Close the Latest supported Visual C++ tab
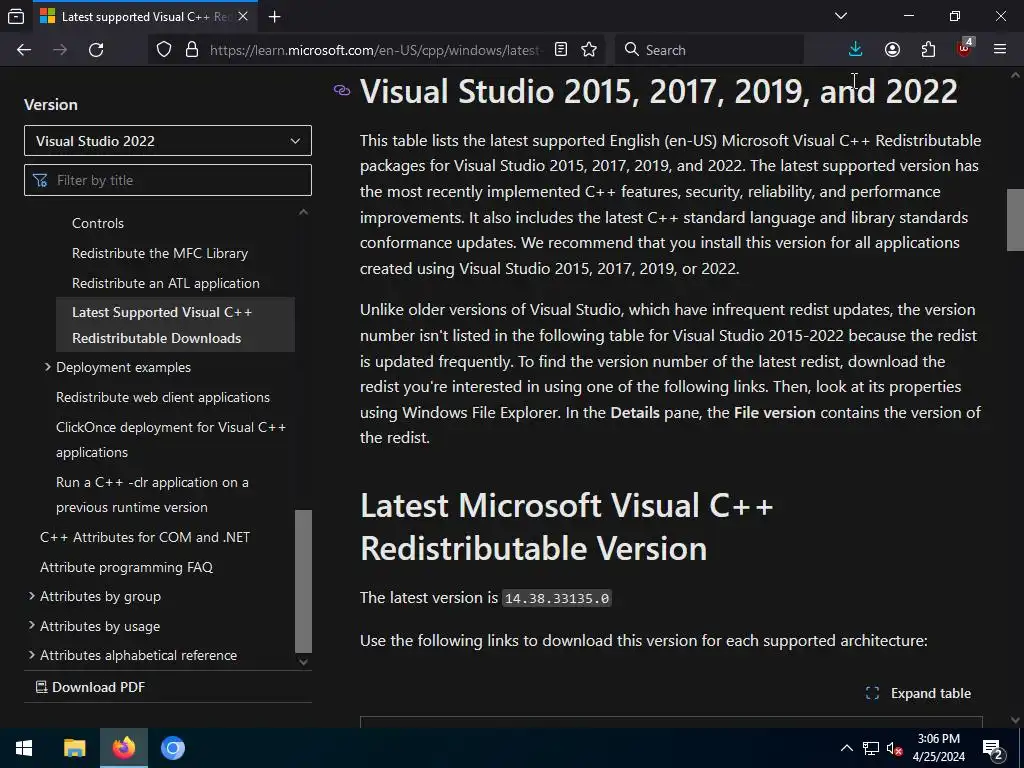1024x768 pixels. 243,16
